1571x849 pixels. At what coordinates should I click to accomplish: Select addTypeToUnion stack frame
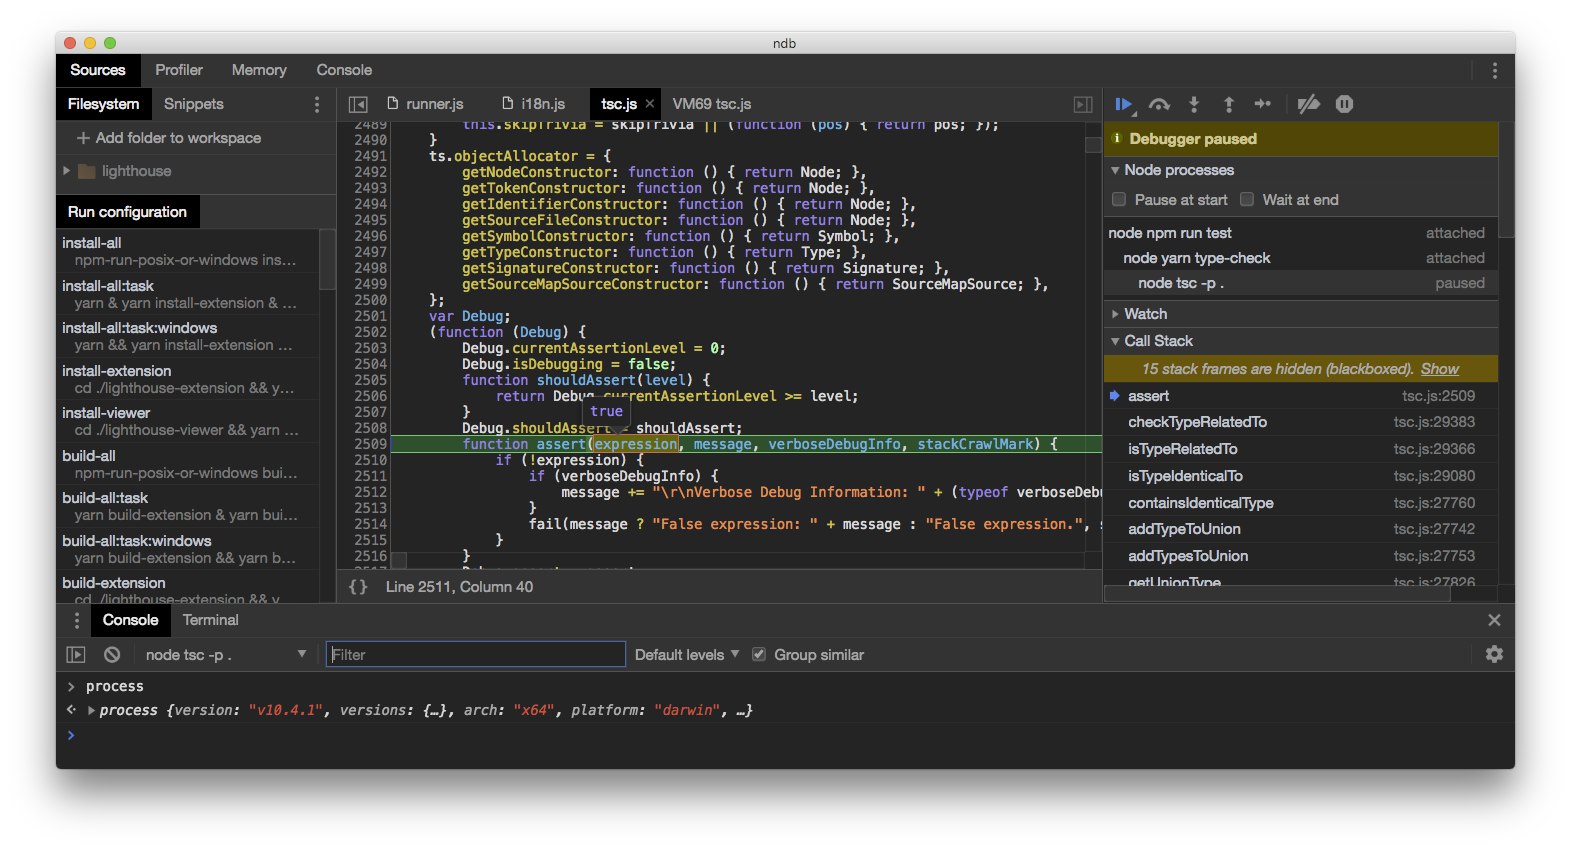[x=1300, y=529]
